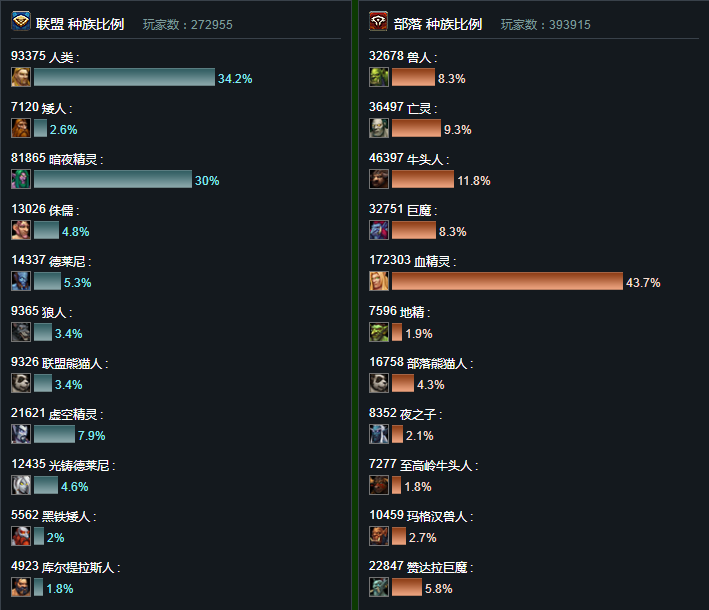Click the Orc (兽人) race portrait
The image size is (709, 610).
378,77
